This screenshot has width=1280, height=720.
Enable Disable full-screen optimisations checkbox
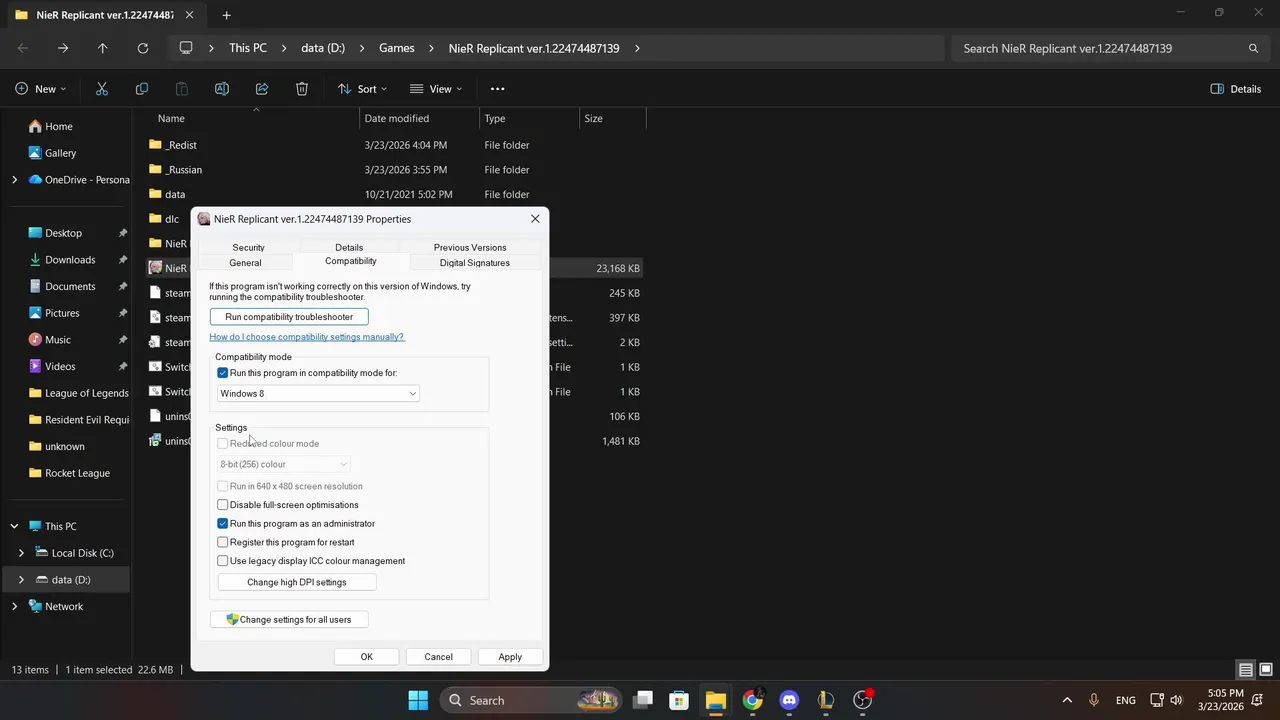point(223,505)
